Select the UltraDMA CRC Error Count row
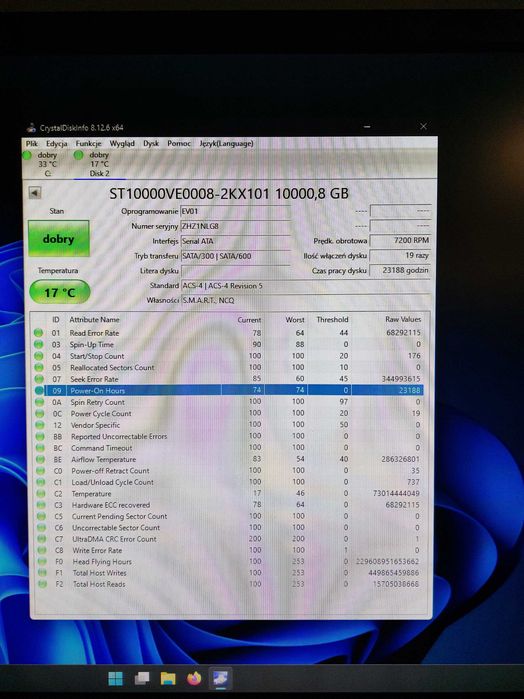 [227, 539]
